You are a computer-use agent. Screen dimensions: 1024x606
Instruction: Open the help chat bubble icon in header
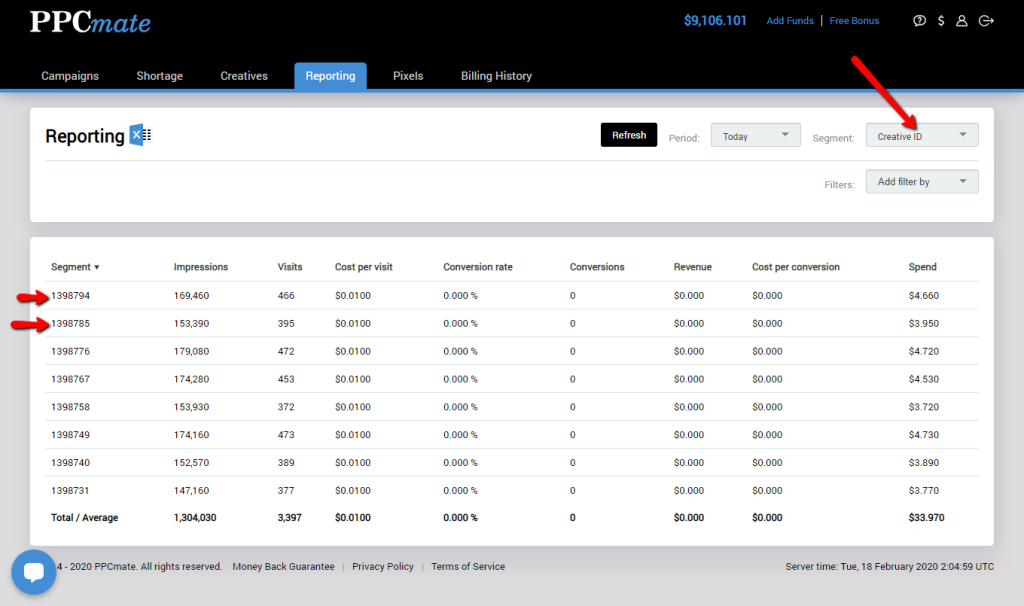[920, 21]
